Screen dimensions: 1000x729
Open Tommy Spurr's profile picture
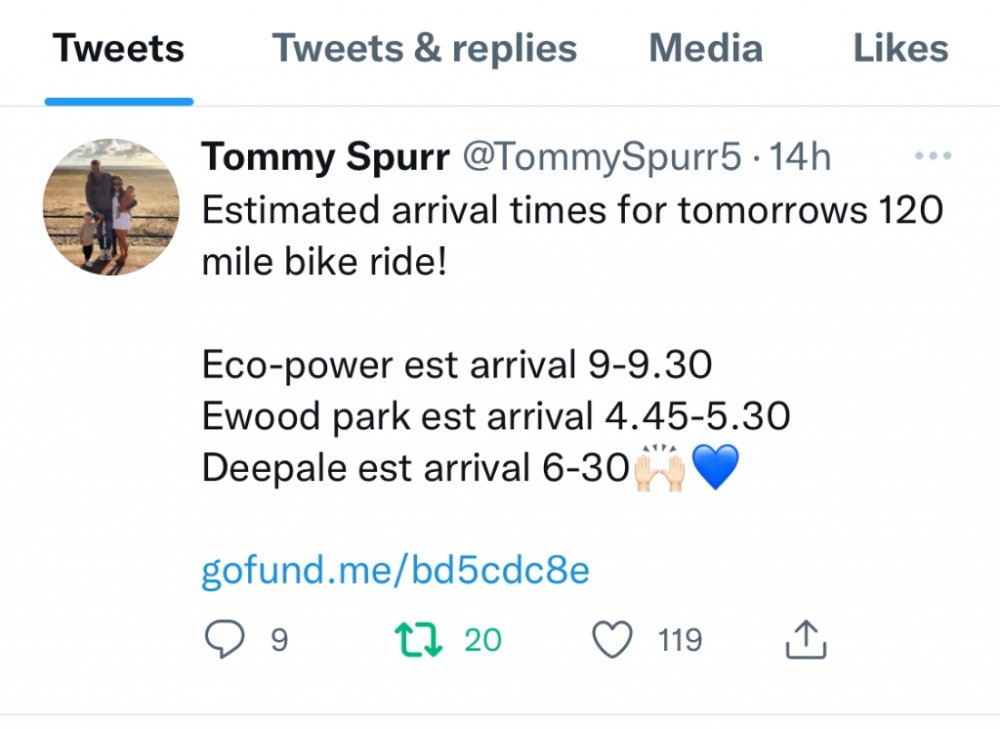111,207
